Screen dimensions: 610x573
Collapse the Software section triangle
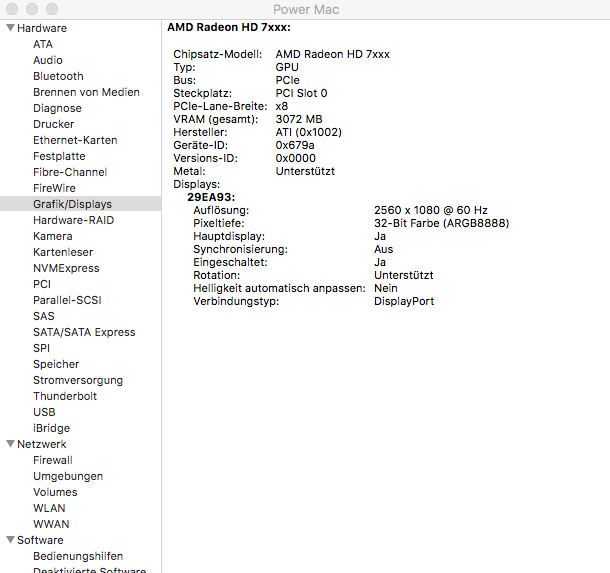11,540
